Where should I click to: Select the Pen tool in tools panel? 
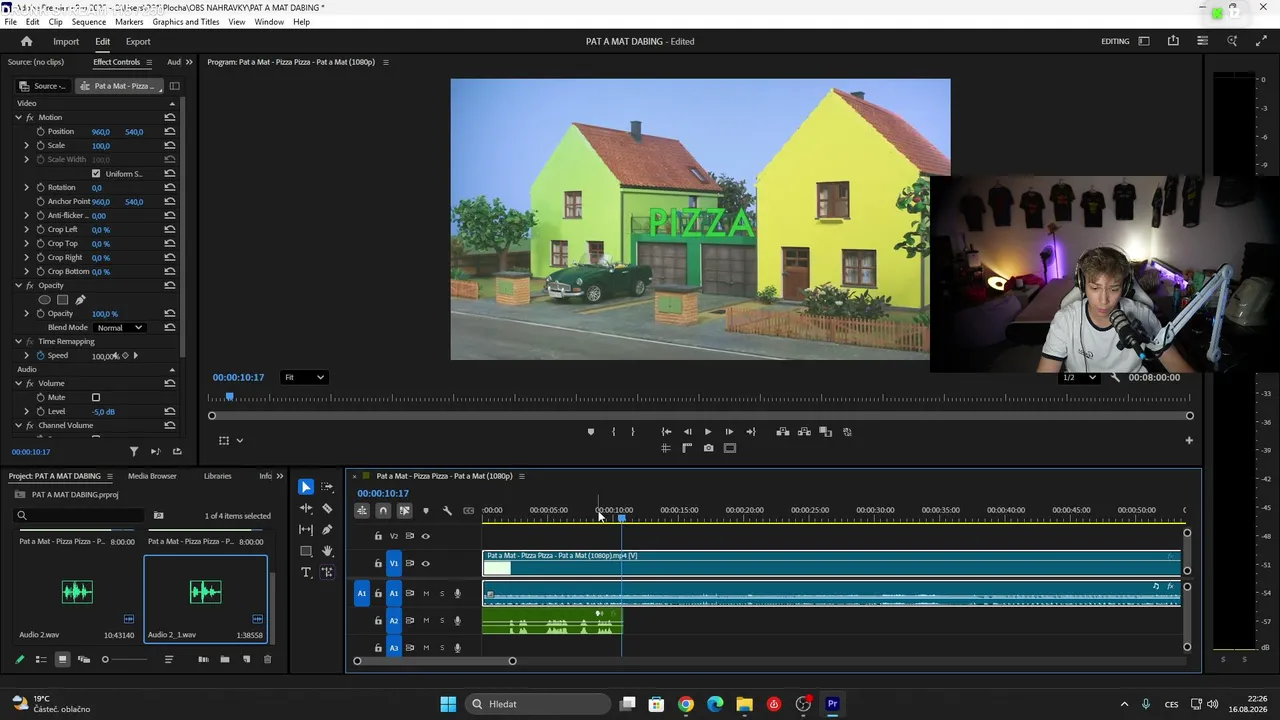(x=327, y=529)
